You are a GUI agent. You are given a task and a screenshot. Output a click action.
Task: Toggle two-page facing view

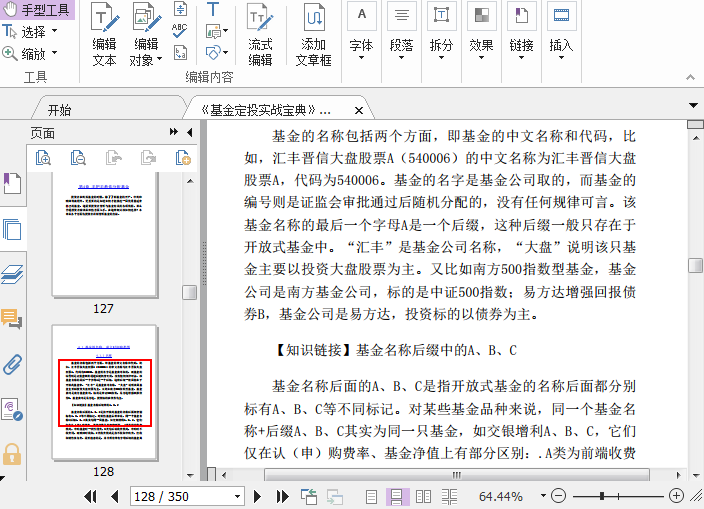(423, 496)
